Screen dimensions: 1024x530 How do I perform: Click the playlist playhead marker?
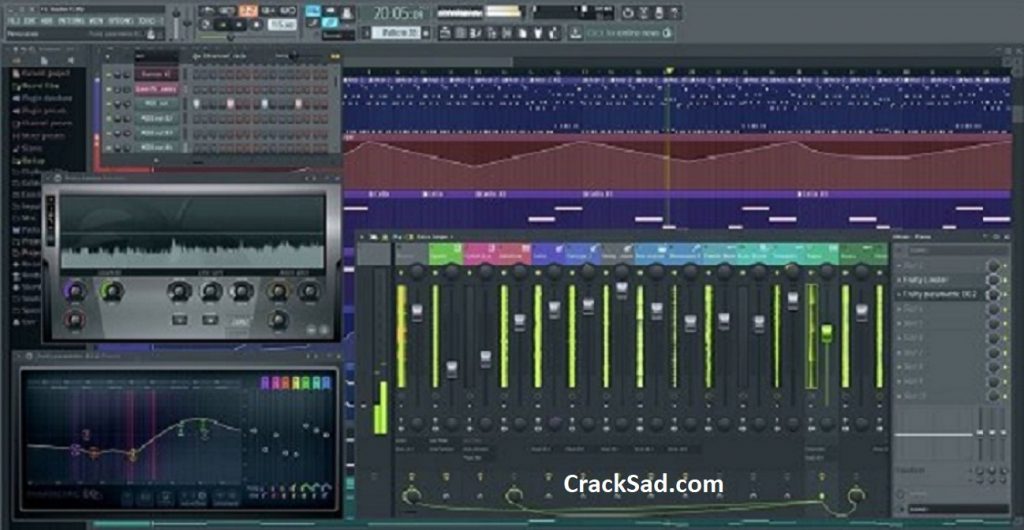[x=668, y=70]
